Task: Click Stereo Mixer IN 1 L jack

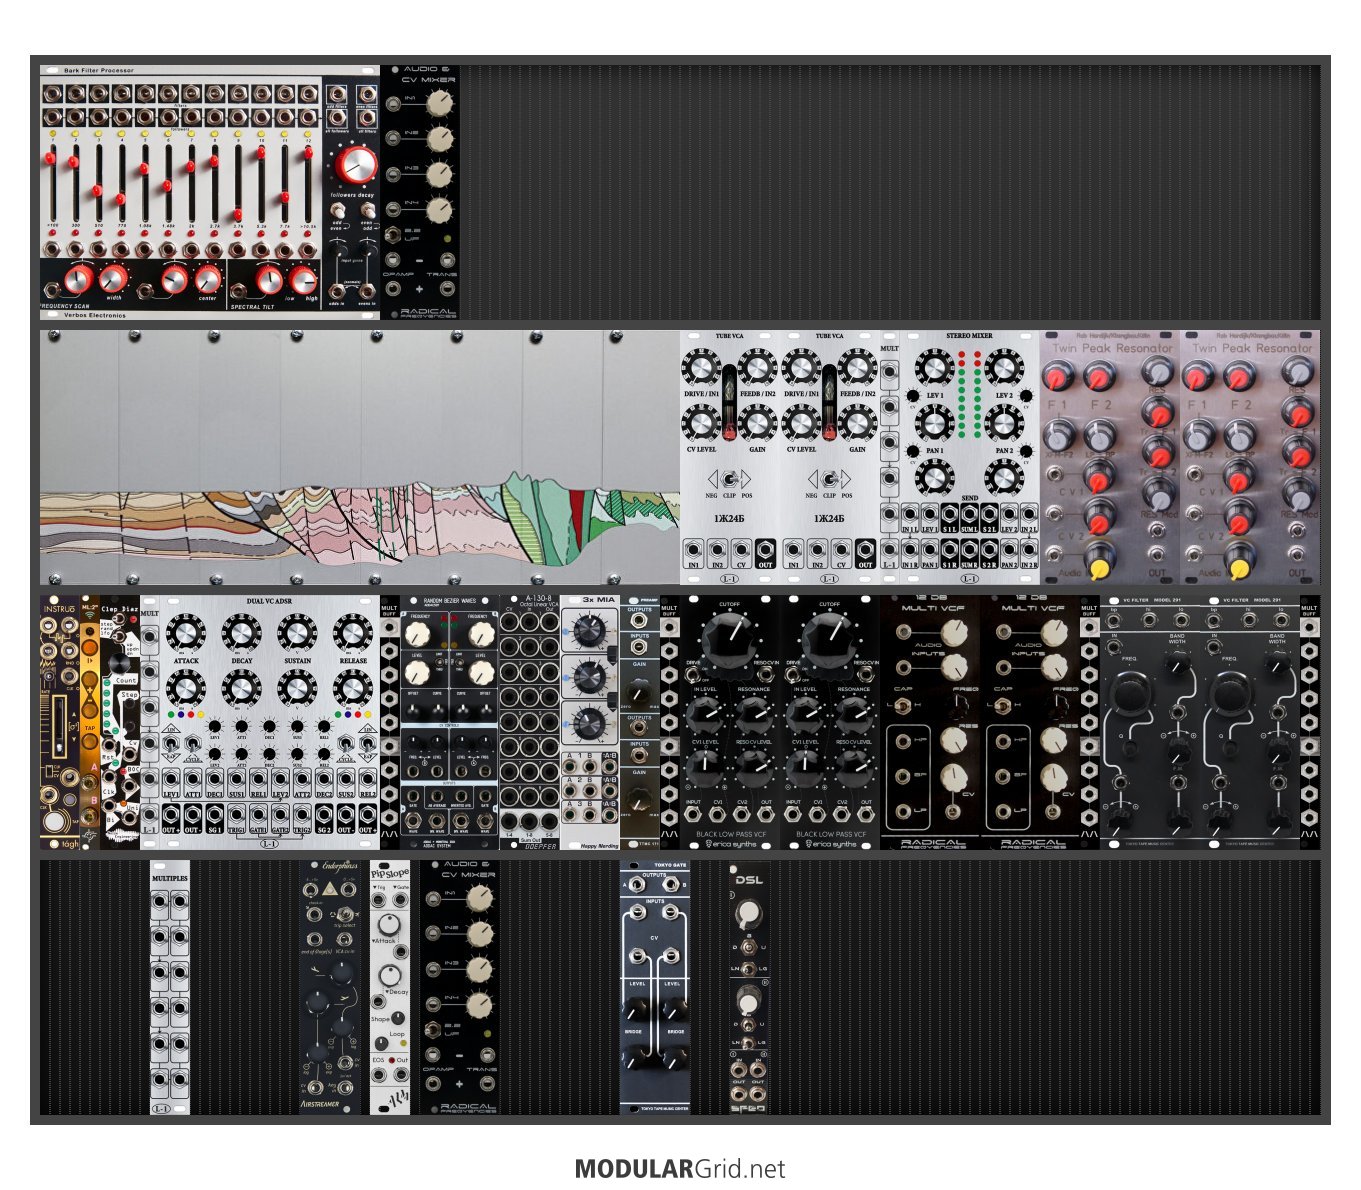Action: (x=910, y=515)
